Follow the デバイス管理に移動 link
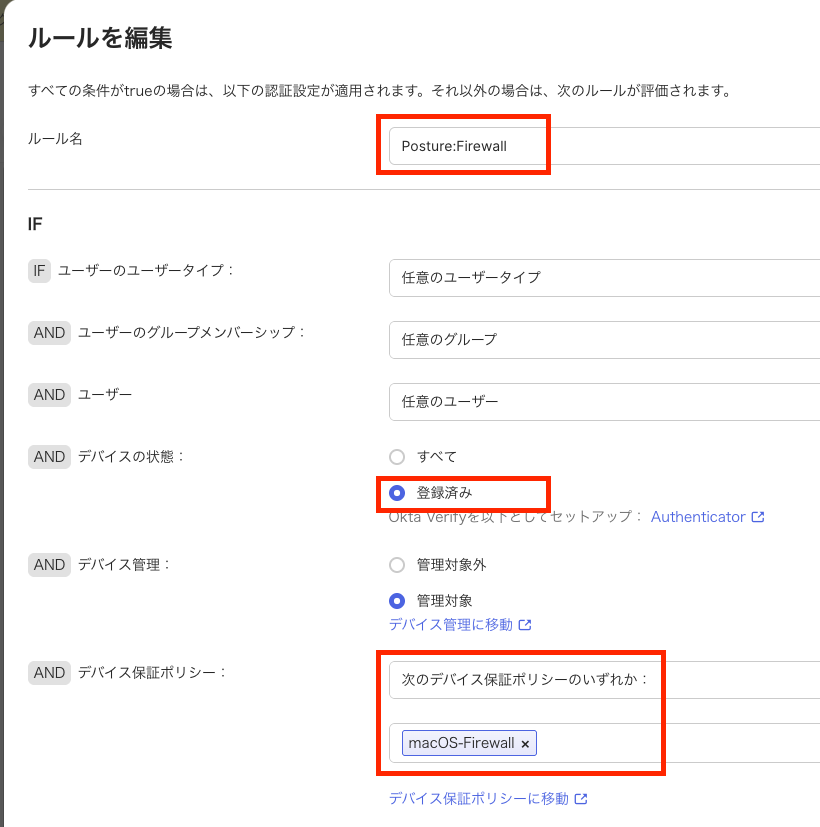The width and height of the screenshot is (820, 827). pos(450,625)
